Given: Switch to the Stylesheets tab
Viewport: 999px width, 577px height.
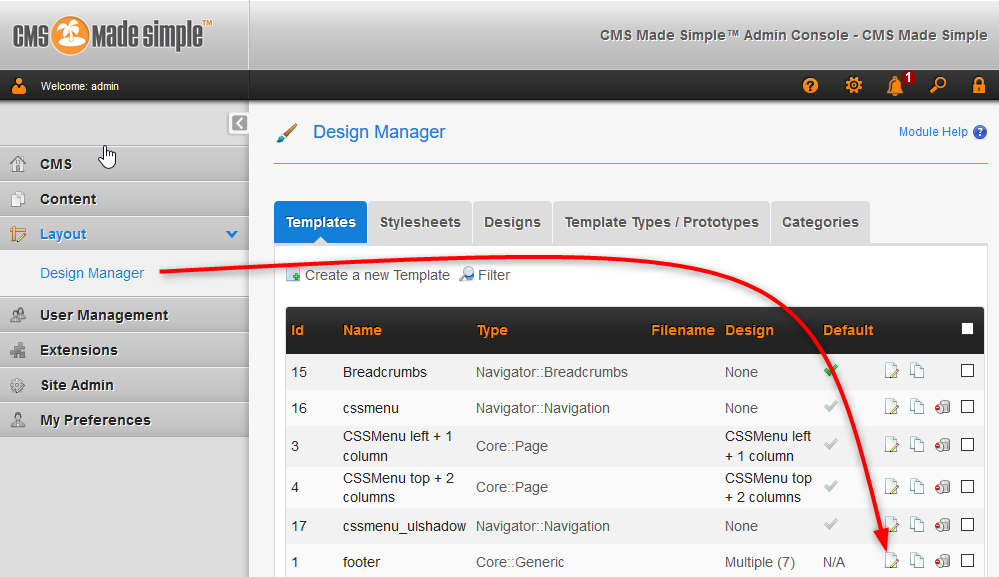Looking at the screenshot, I should tap(420, 222).
